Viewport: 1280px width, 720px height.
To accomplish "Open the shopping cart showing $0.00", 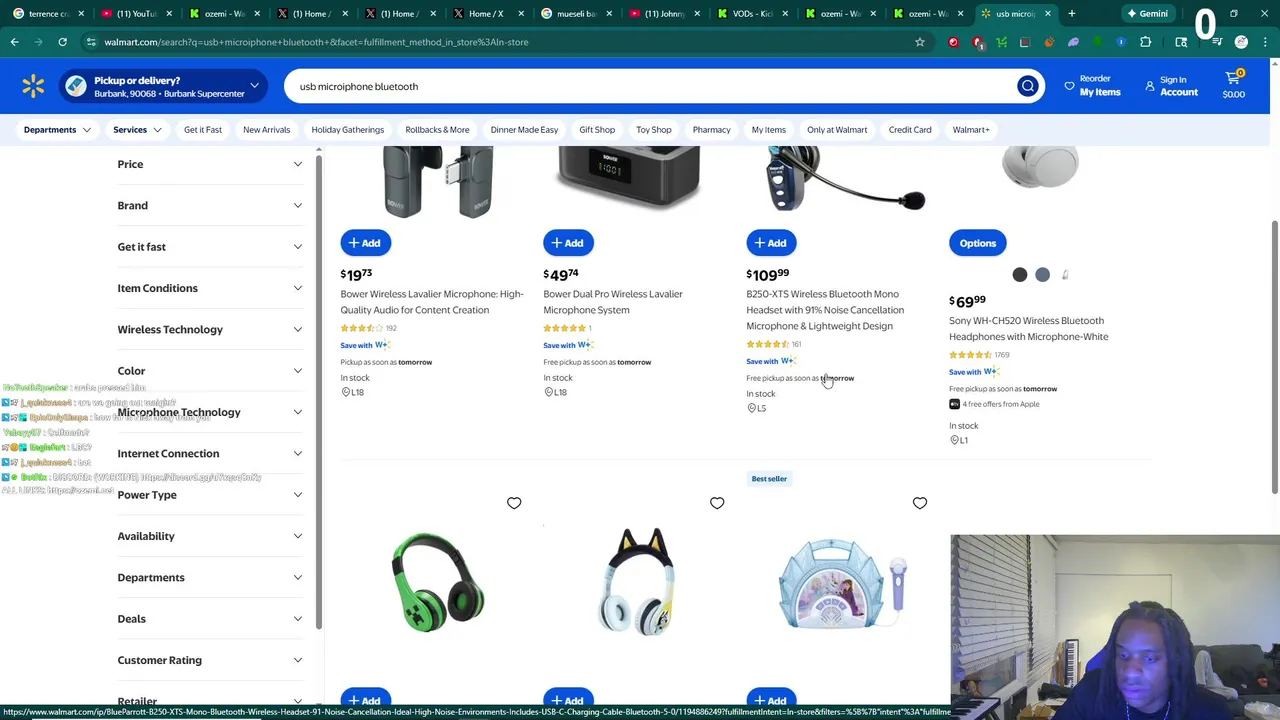I will [1234, 86].
